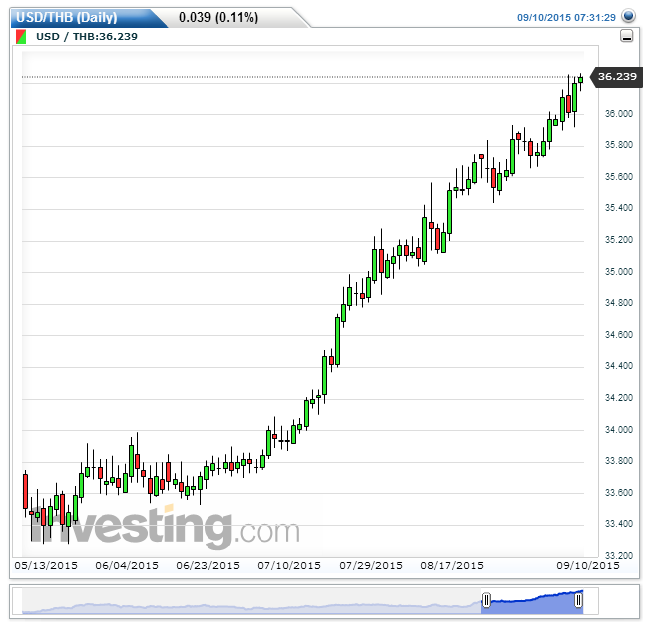Click the 09/10/2015 date axis label
Viewport: 650px width, 627px height.
[x=588, y=565]
